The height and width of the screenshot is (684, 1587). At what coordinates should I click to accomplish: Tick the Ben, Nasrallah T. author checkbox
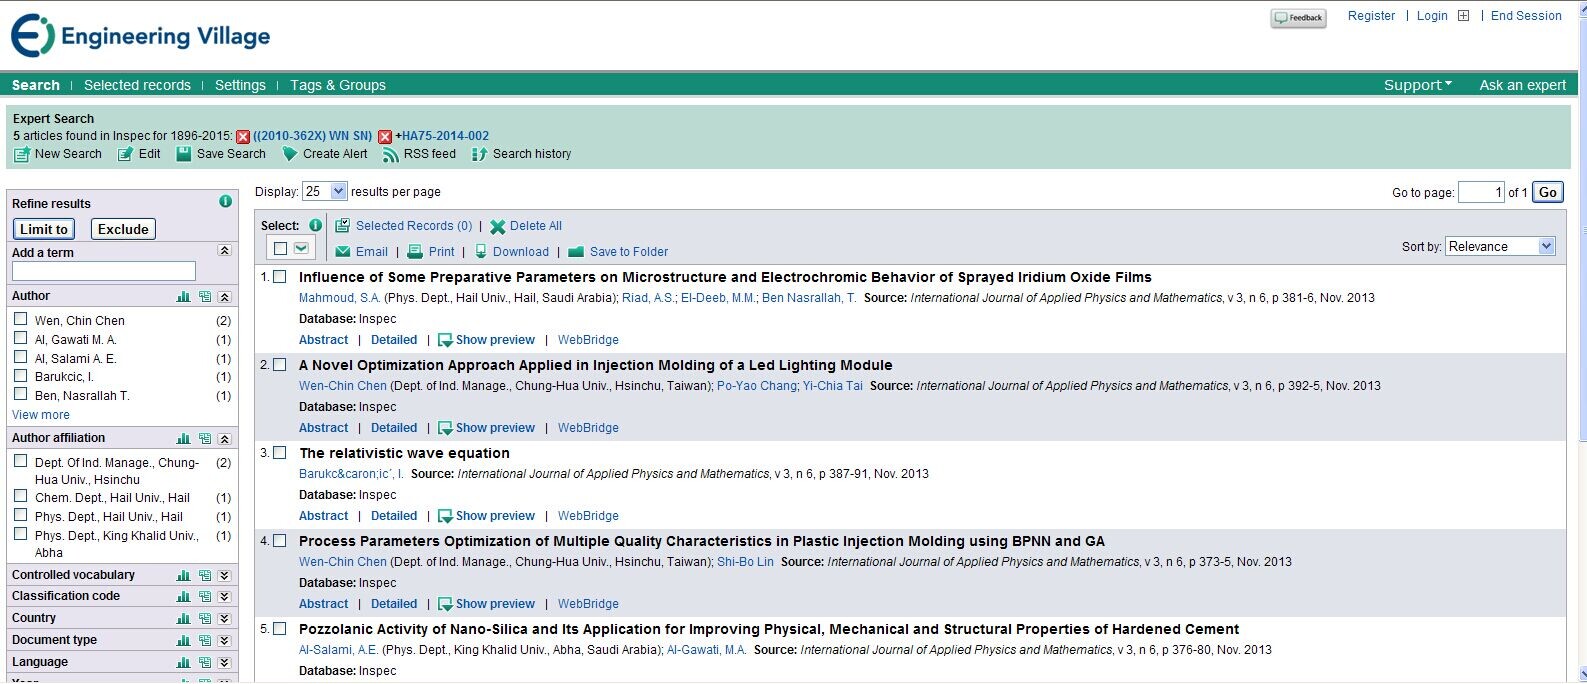tap(20, 394)
